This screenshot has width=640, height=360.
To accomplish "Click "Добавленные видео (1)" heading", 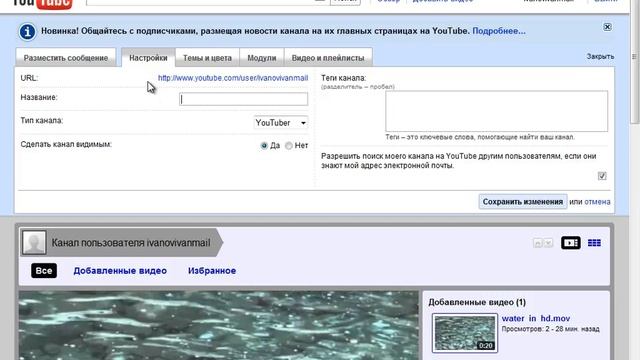I will coord(477,302).
